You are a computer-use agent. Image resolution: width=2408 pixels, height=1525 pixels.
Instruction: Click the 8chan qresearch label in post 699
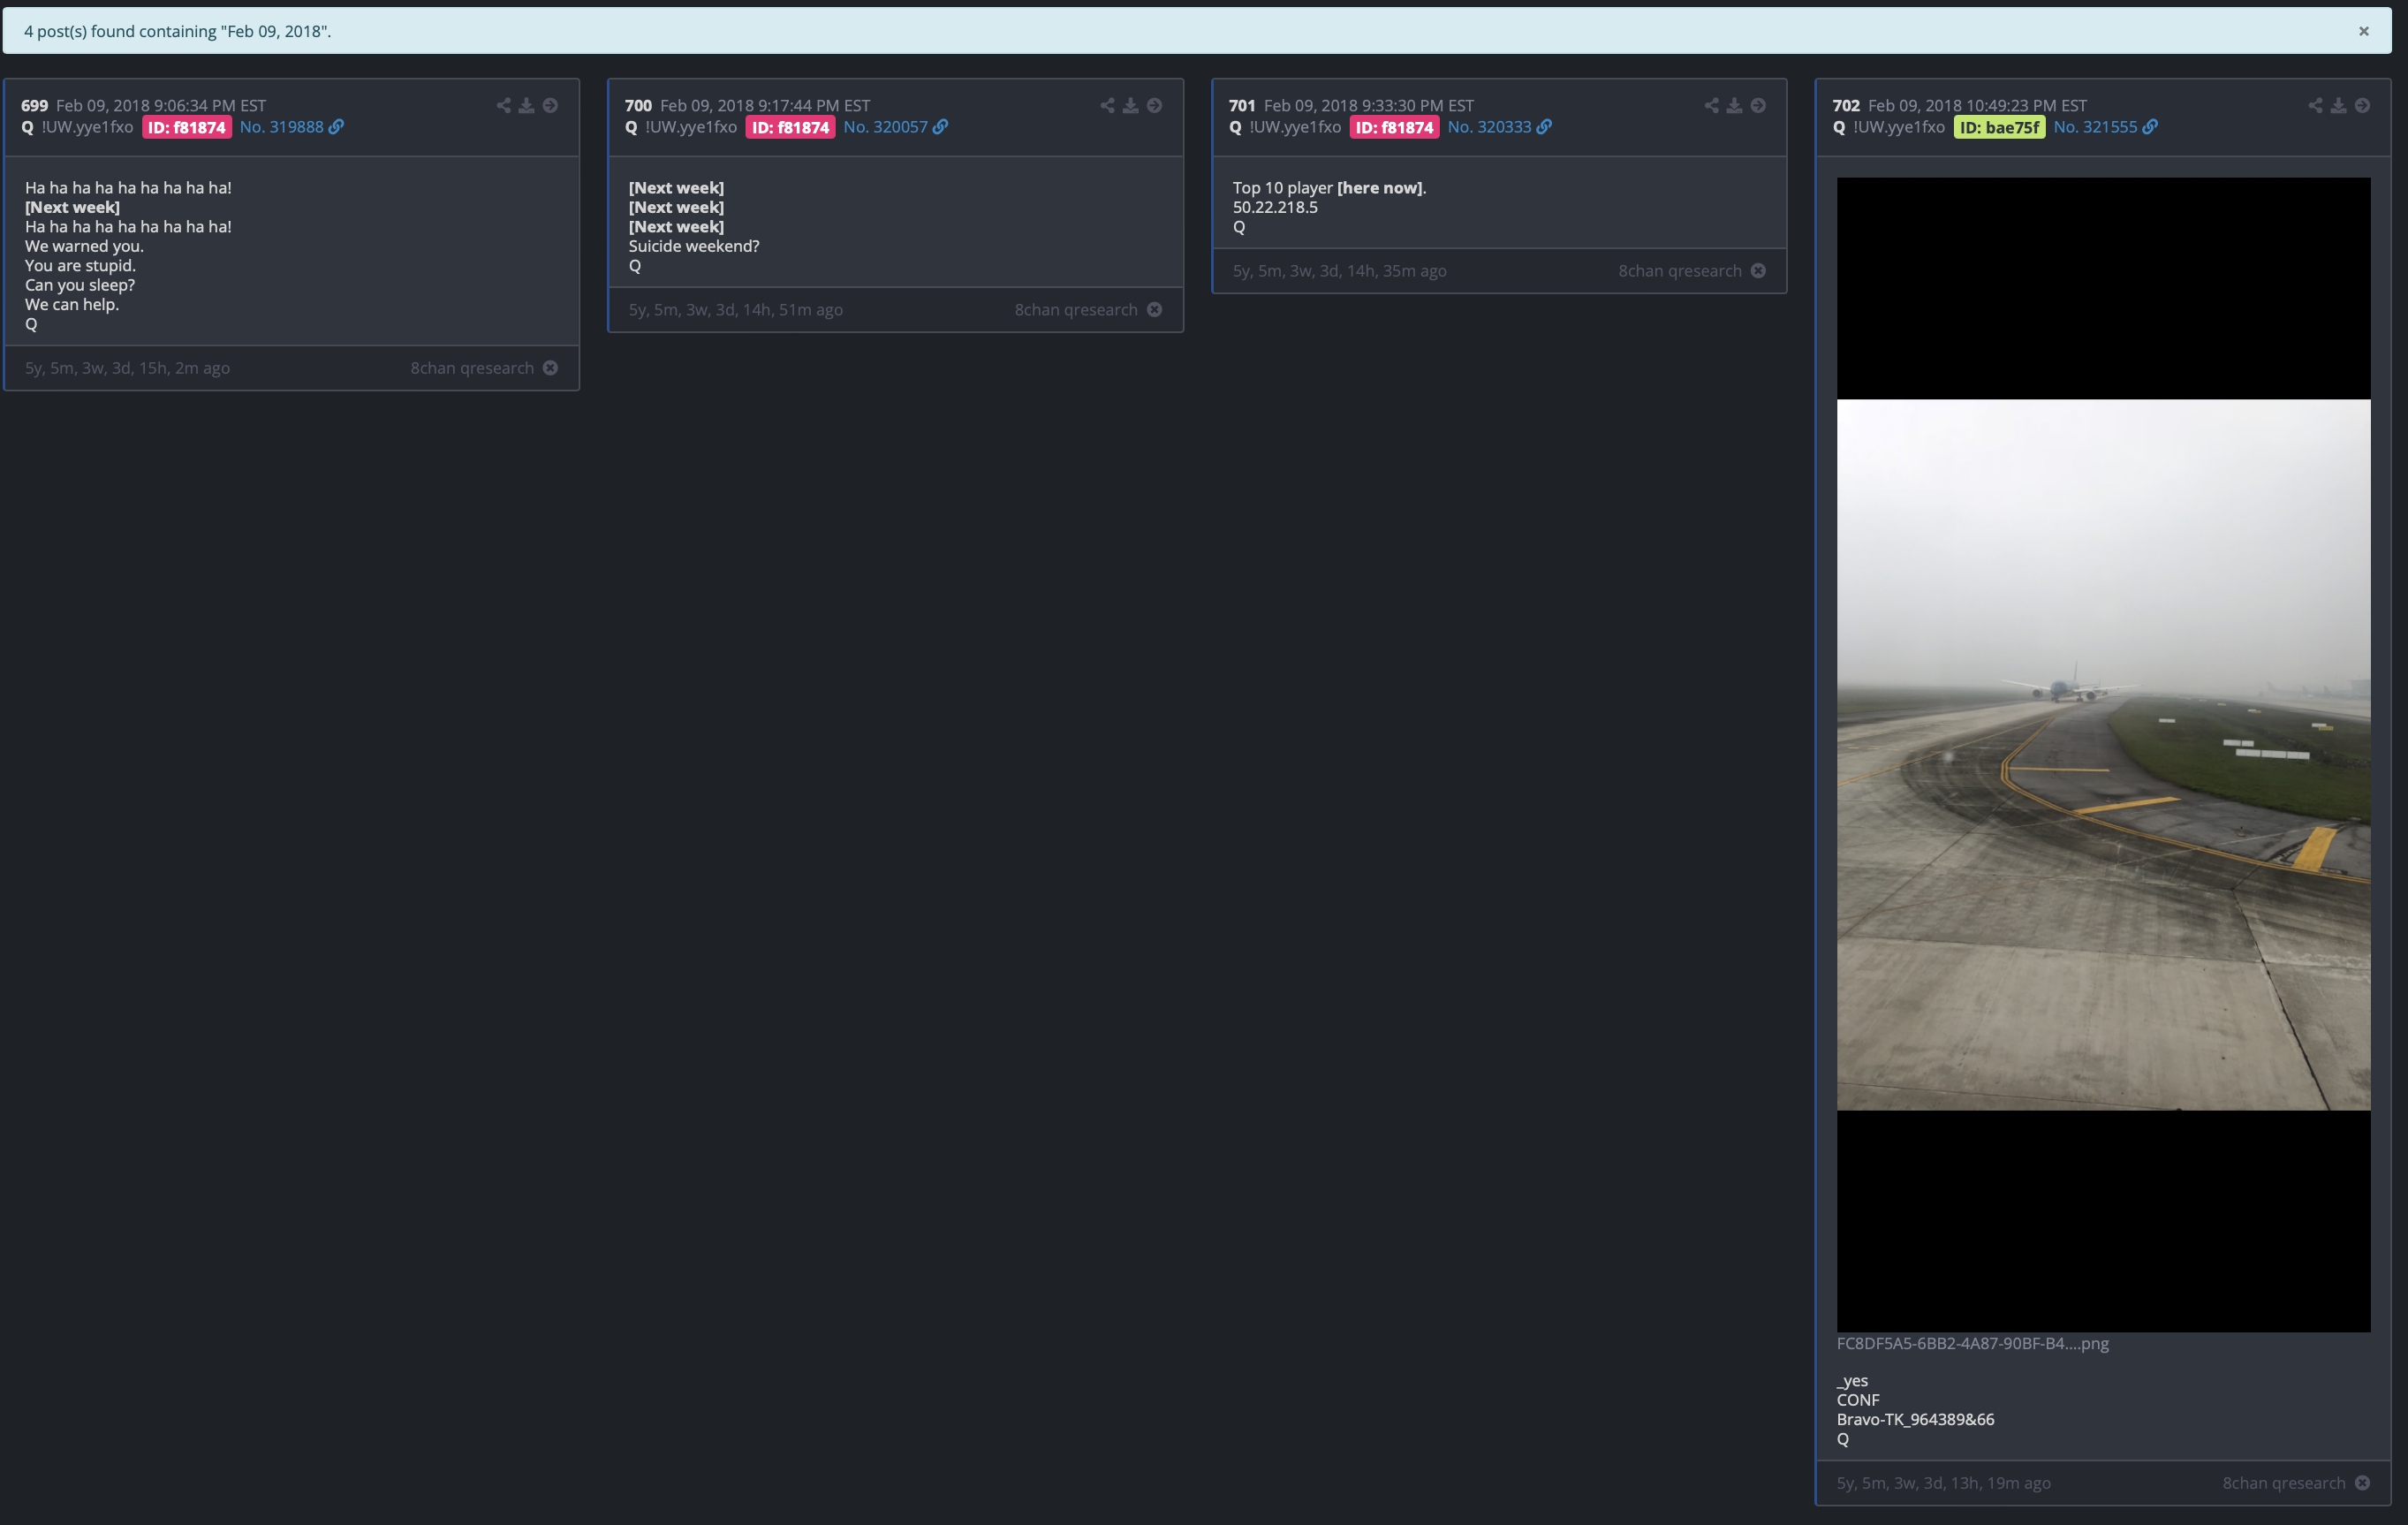click(472, 368)
